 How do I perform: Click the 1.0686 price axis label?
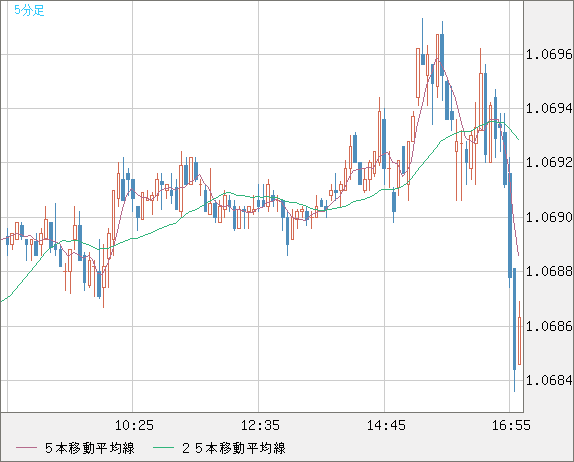click(x=549, y=326)
